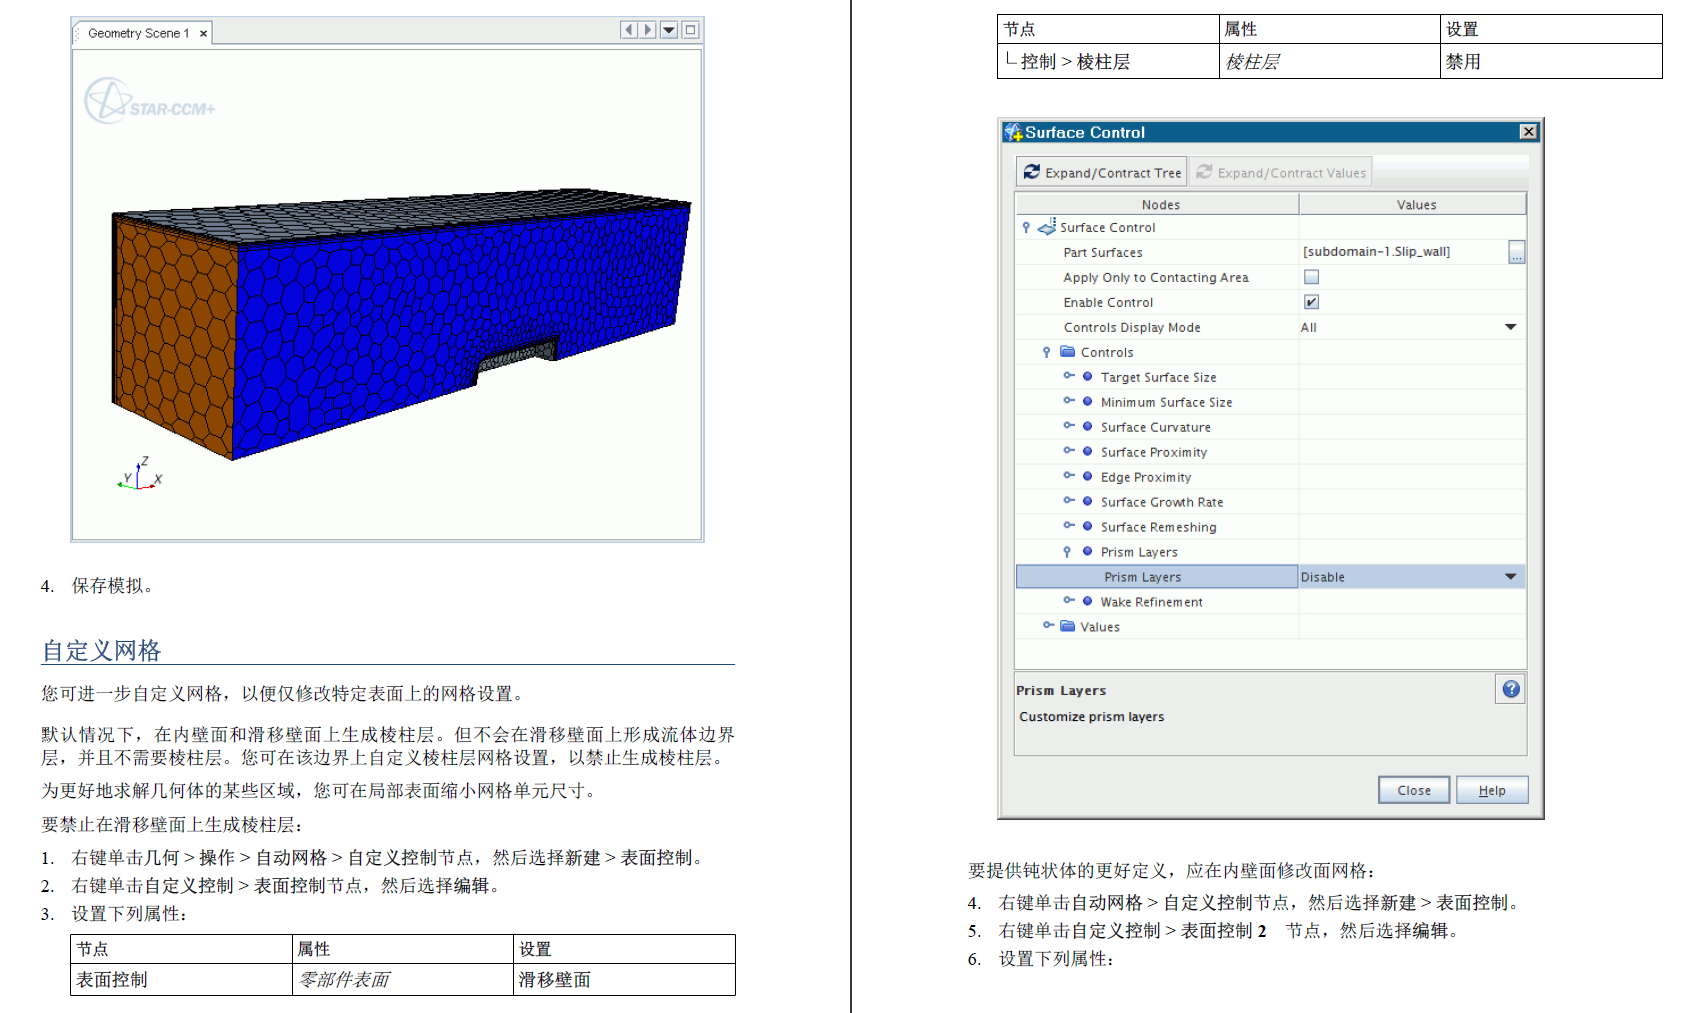Click the blue dot of Surface Growth Rate

[x=1088, y=502]
